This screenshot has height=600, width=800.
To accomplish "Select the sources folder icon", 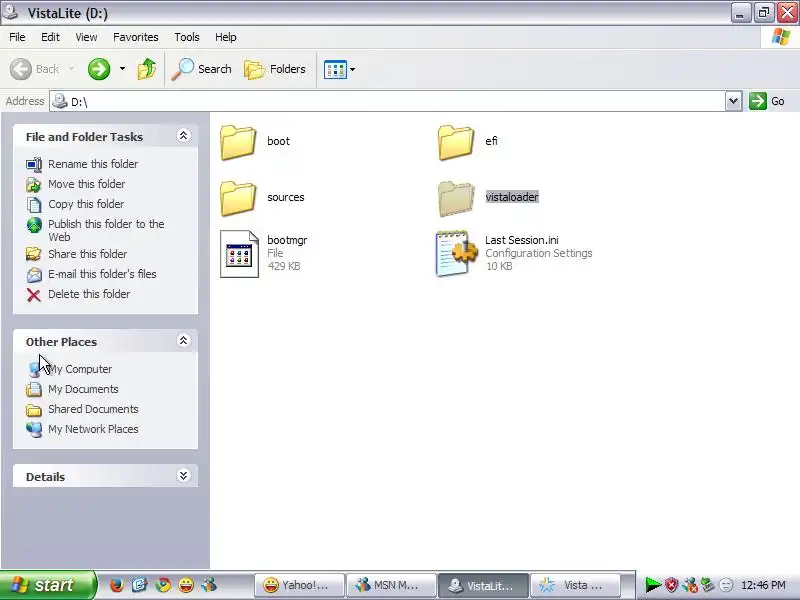I will [238, 198].
